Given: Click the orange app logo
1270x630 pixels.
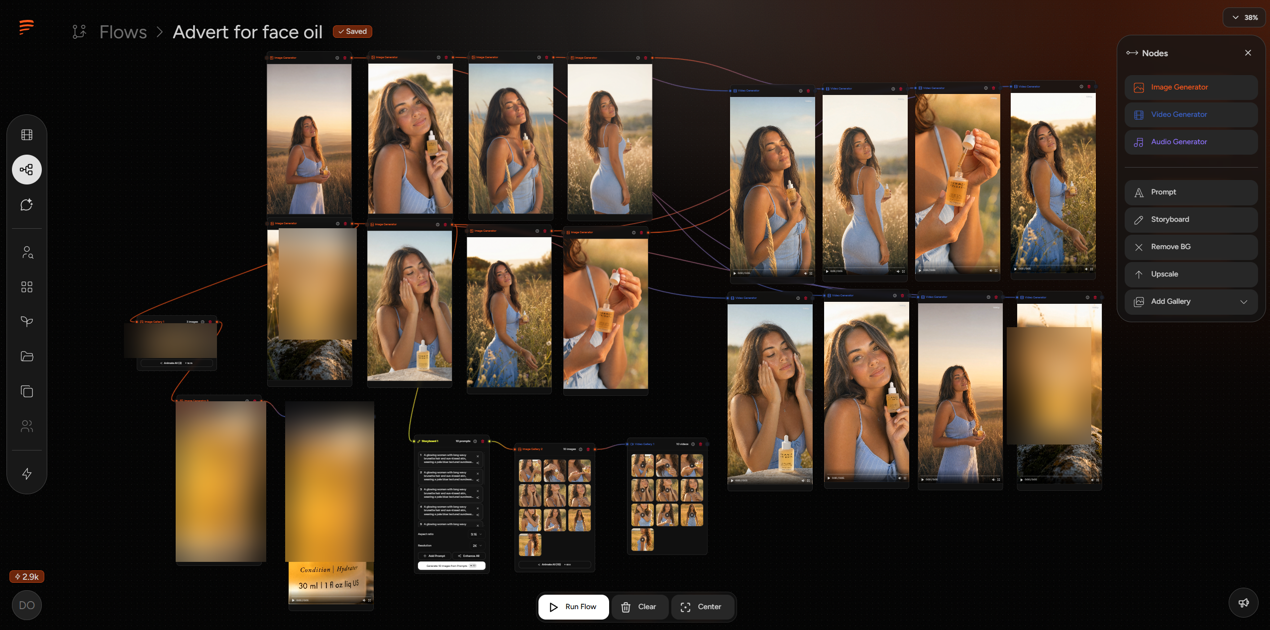Looking at the screenshot, I should [x=26, y=27].
